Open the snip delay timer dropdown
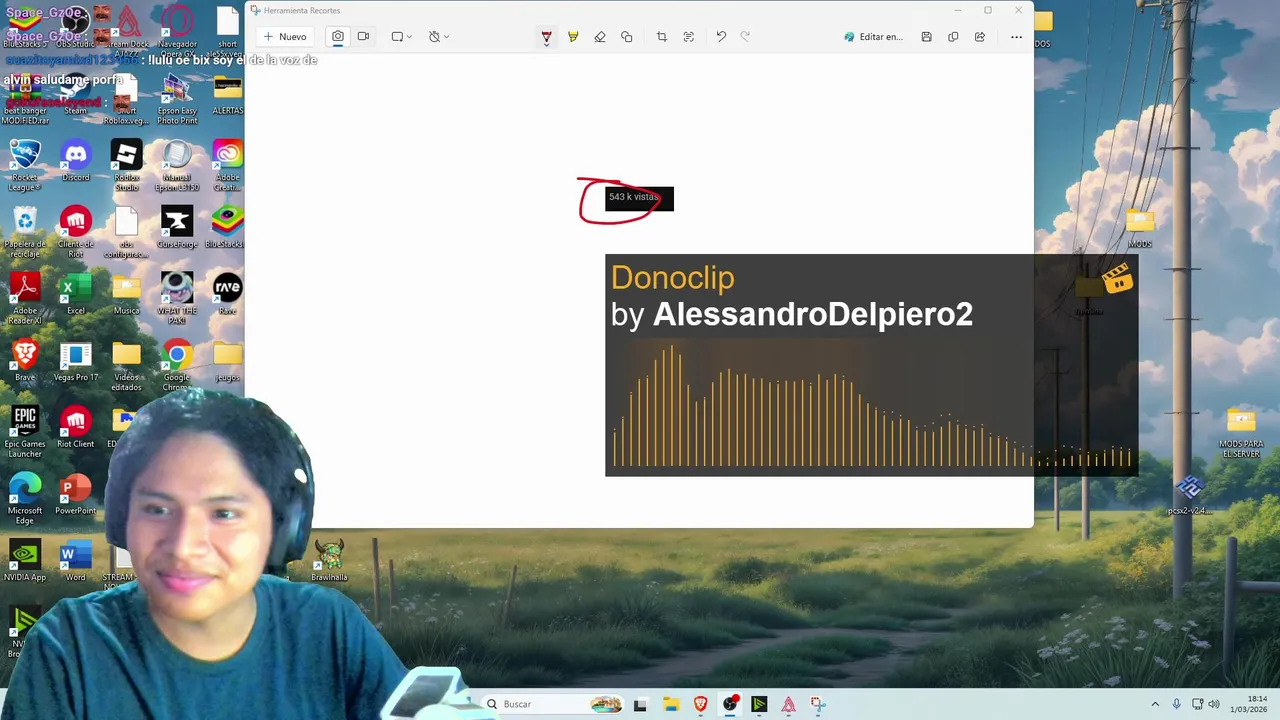This screenshot has width=1280, height=720. coord(438,37)
